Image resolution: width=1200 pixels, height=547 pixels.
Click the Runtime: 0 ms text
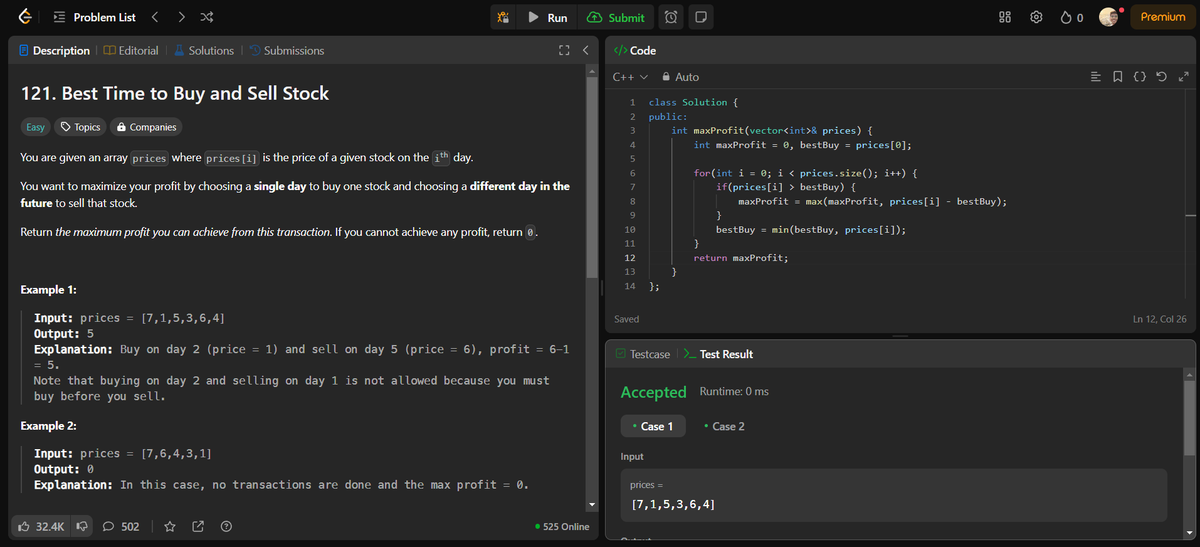point(733,391)
